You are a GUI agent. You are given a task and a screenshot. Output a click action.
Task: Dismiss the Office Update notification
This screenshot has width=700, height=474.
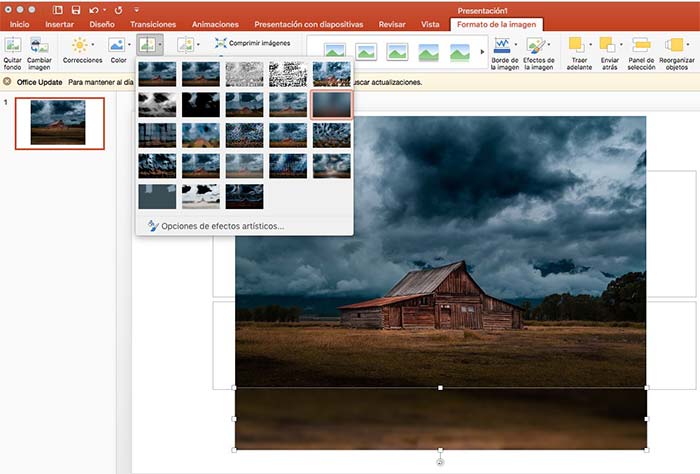7,82
